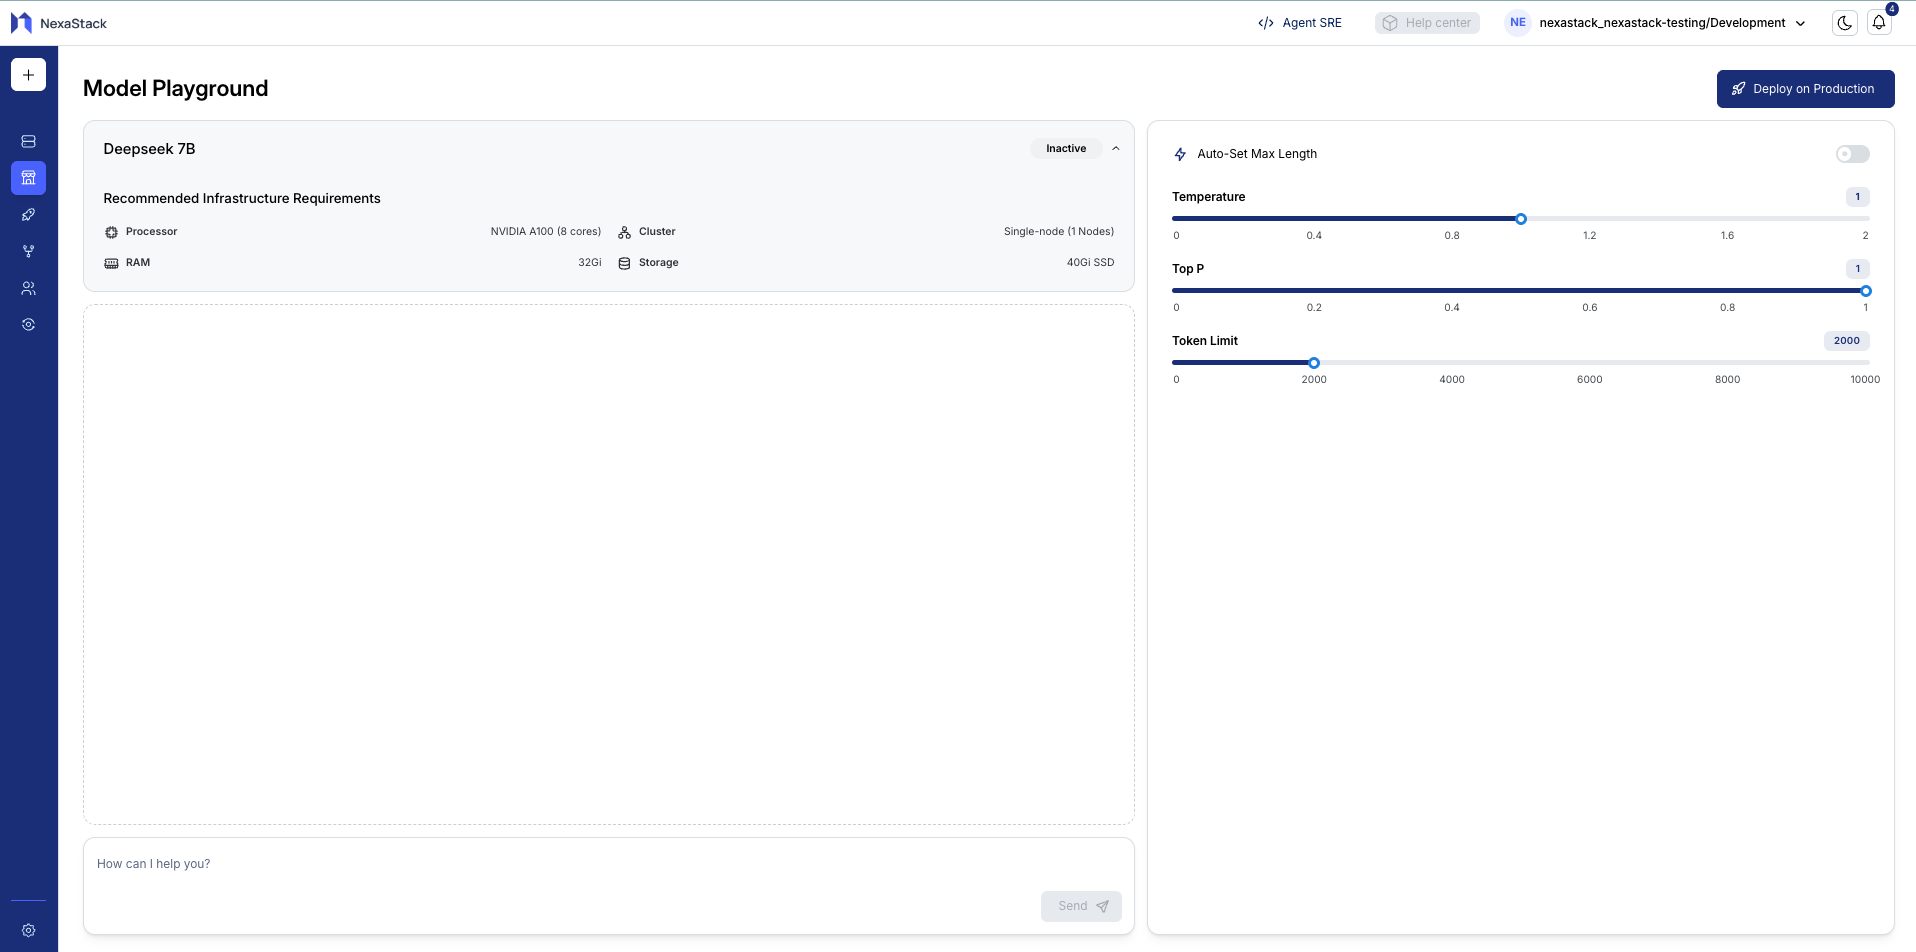
Task: Collapse the Deepseek 7B panel
Action: coord(1116,149)
